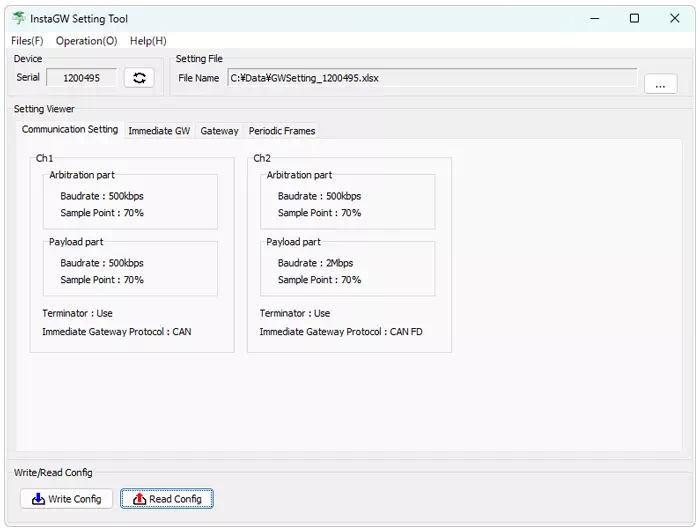
Task: Browse for setting file with ellipsis button
Action: point(660,85)
